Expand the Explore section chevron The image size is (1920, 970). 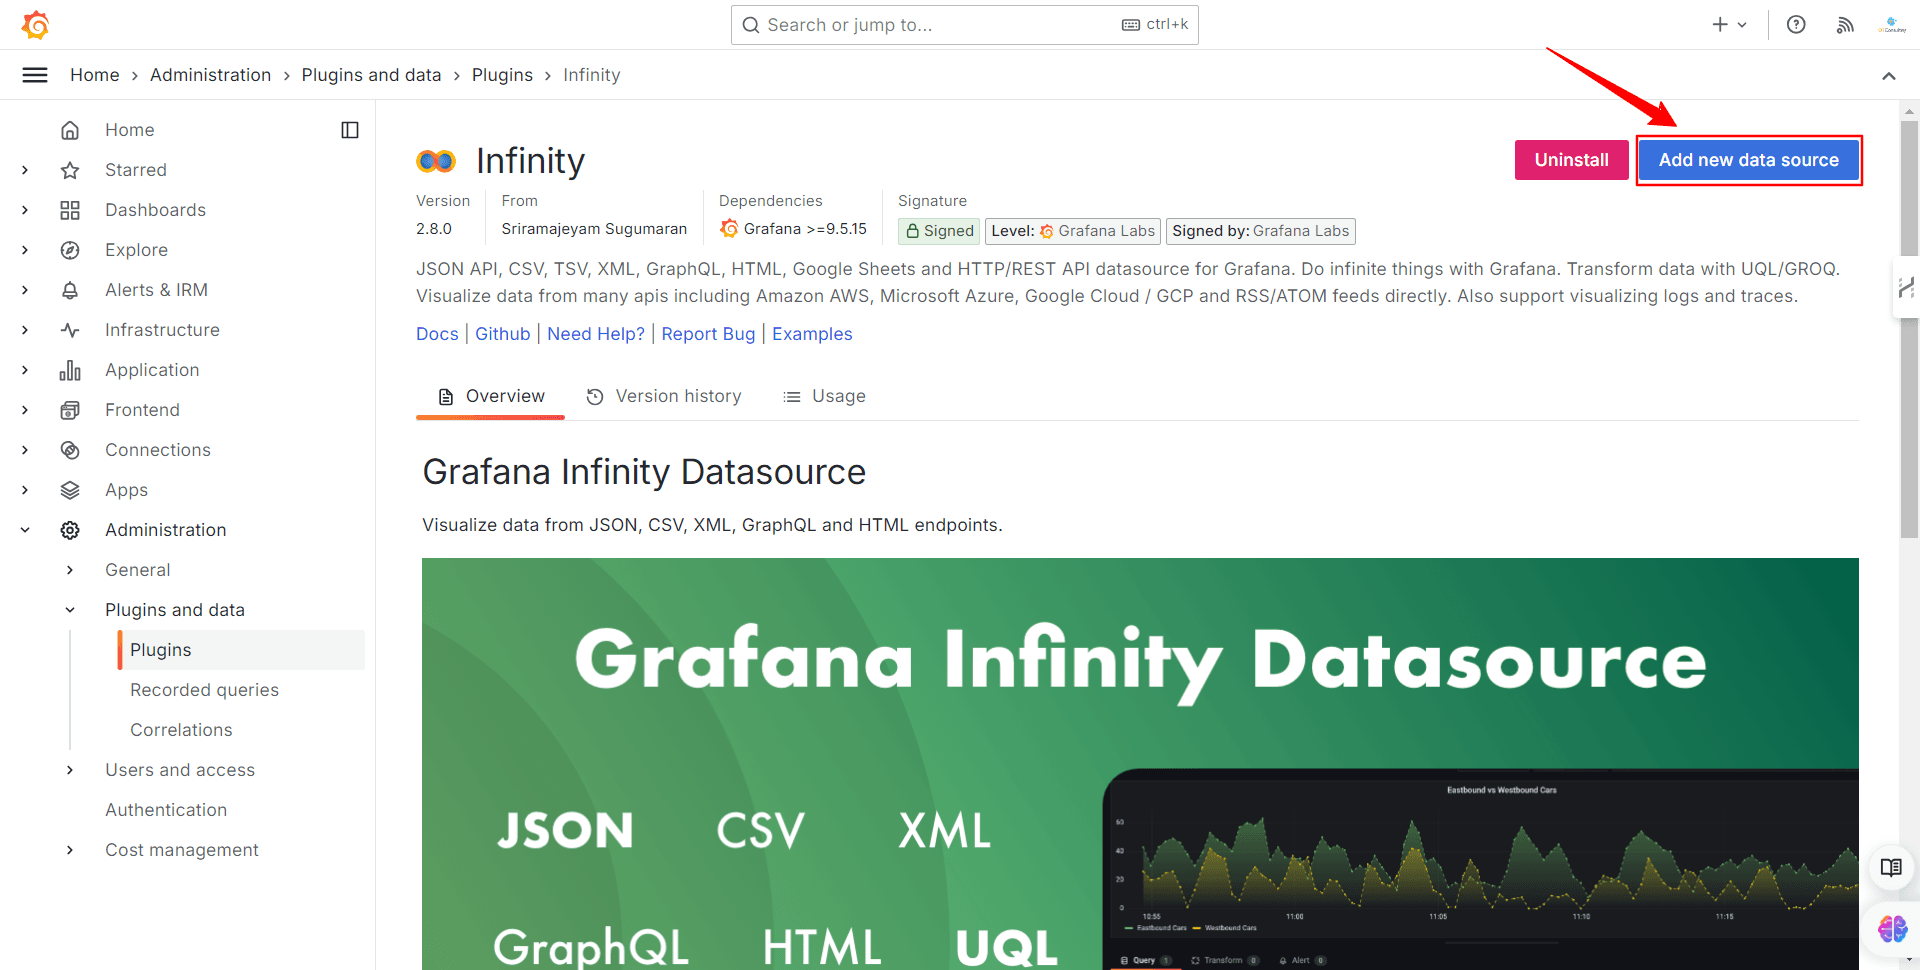point(25,250)
